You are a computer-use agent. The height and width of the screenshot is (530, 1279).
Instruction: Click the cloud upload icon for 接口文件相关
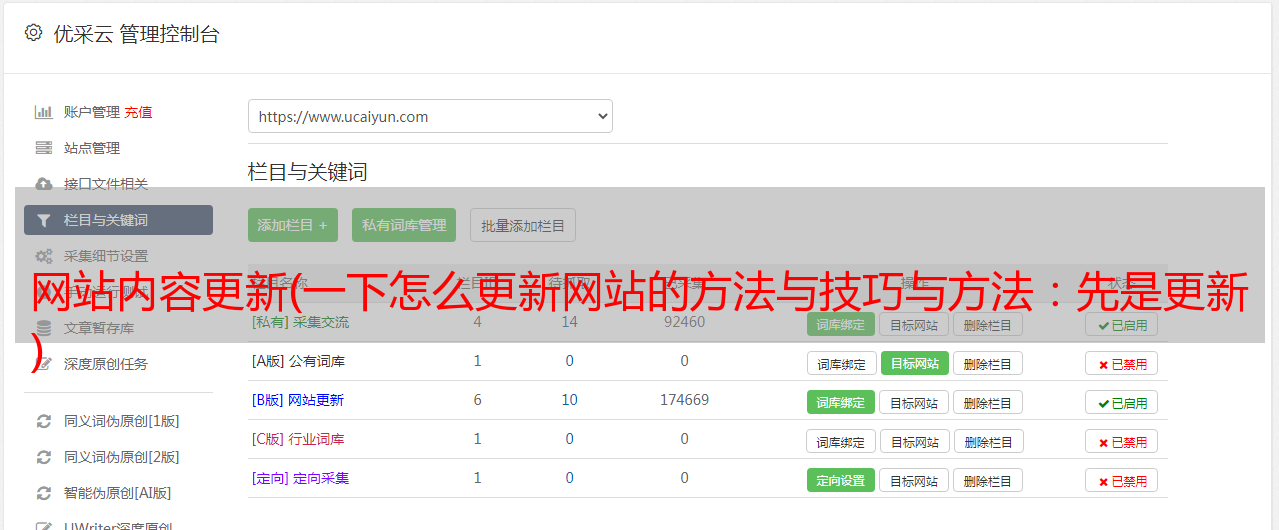tap(43, 184)
